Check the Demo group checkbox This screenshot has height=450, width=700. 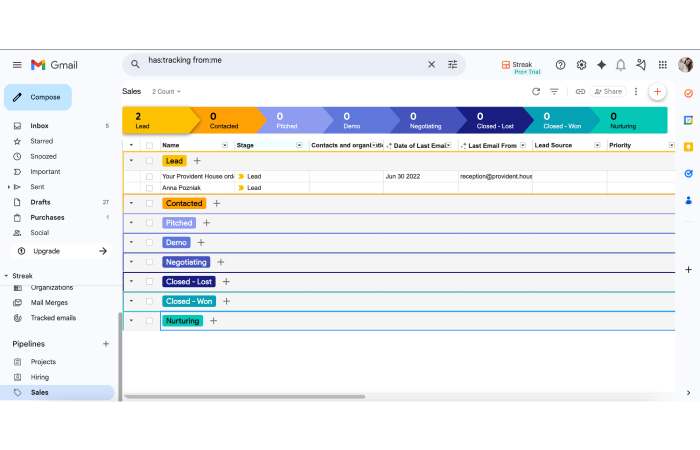pyautogui.click(x=149, y=242)
